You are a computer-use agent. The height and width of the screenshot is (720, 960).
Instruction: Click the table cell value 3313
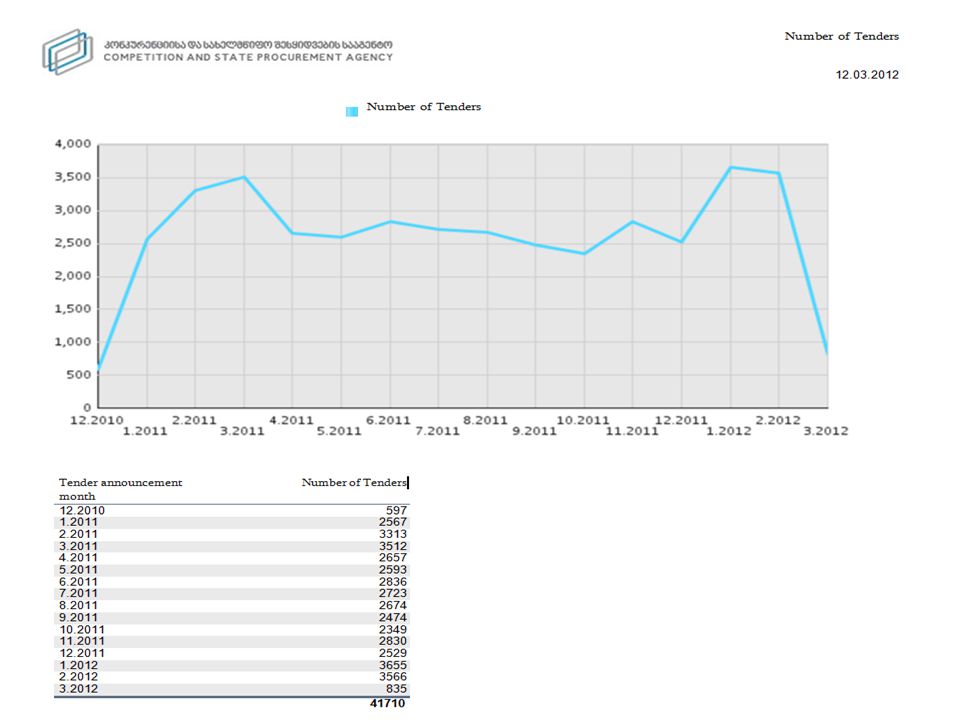click(x=392, y=534)
